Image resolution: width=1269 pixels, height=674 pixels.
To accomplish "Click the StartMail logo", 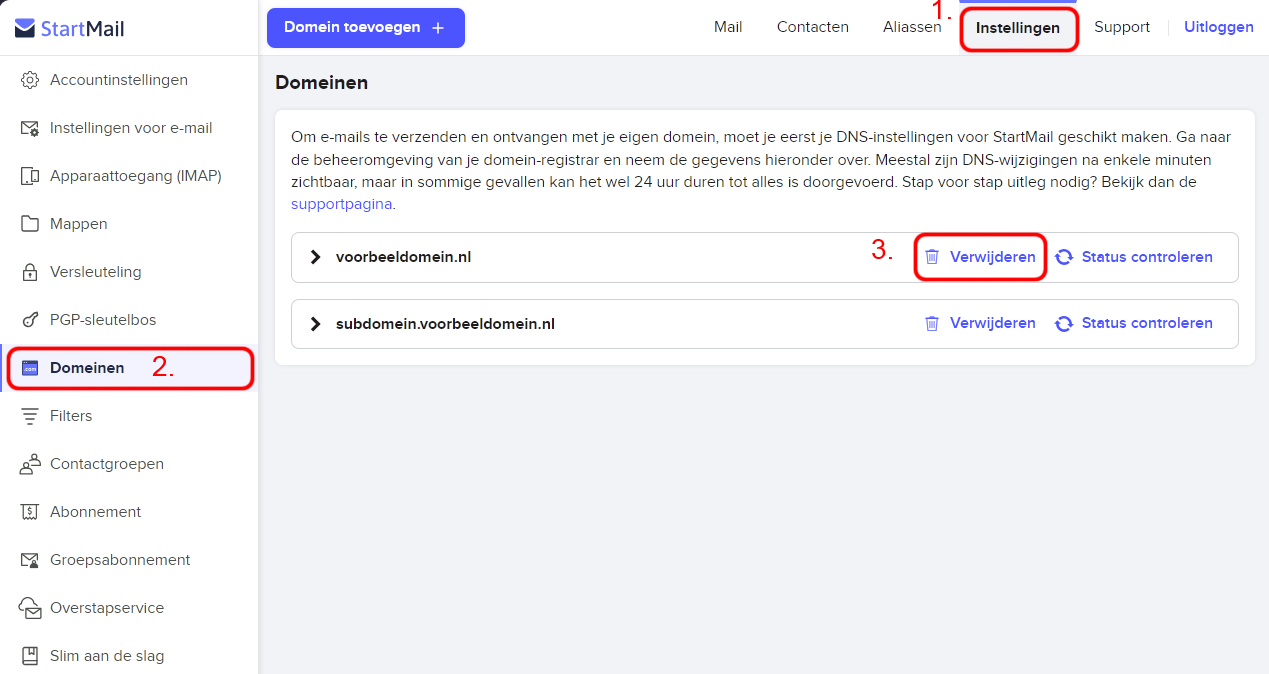I will [x=70, y=28].
